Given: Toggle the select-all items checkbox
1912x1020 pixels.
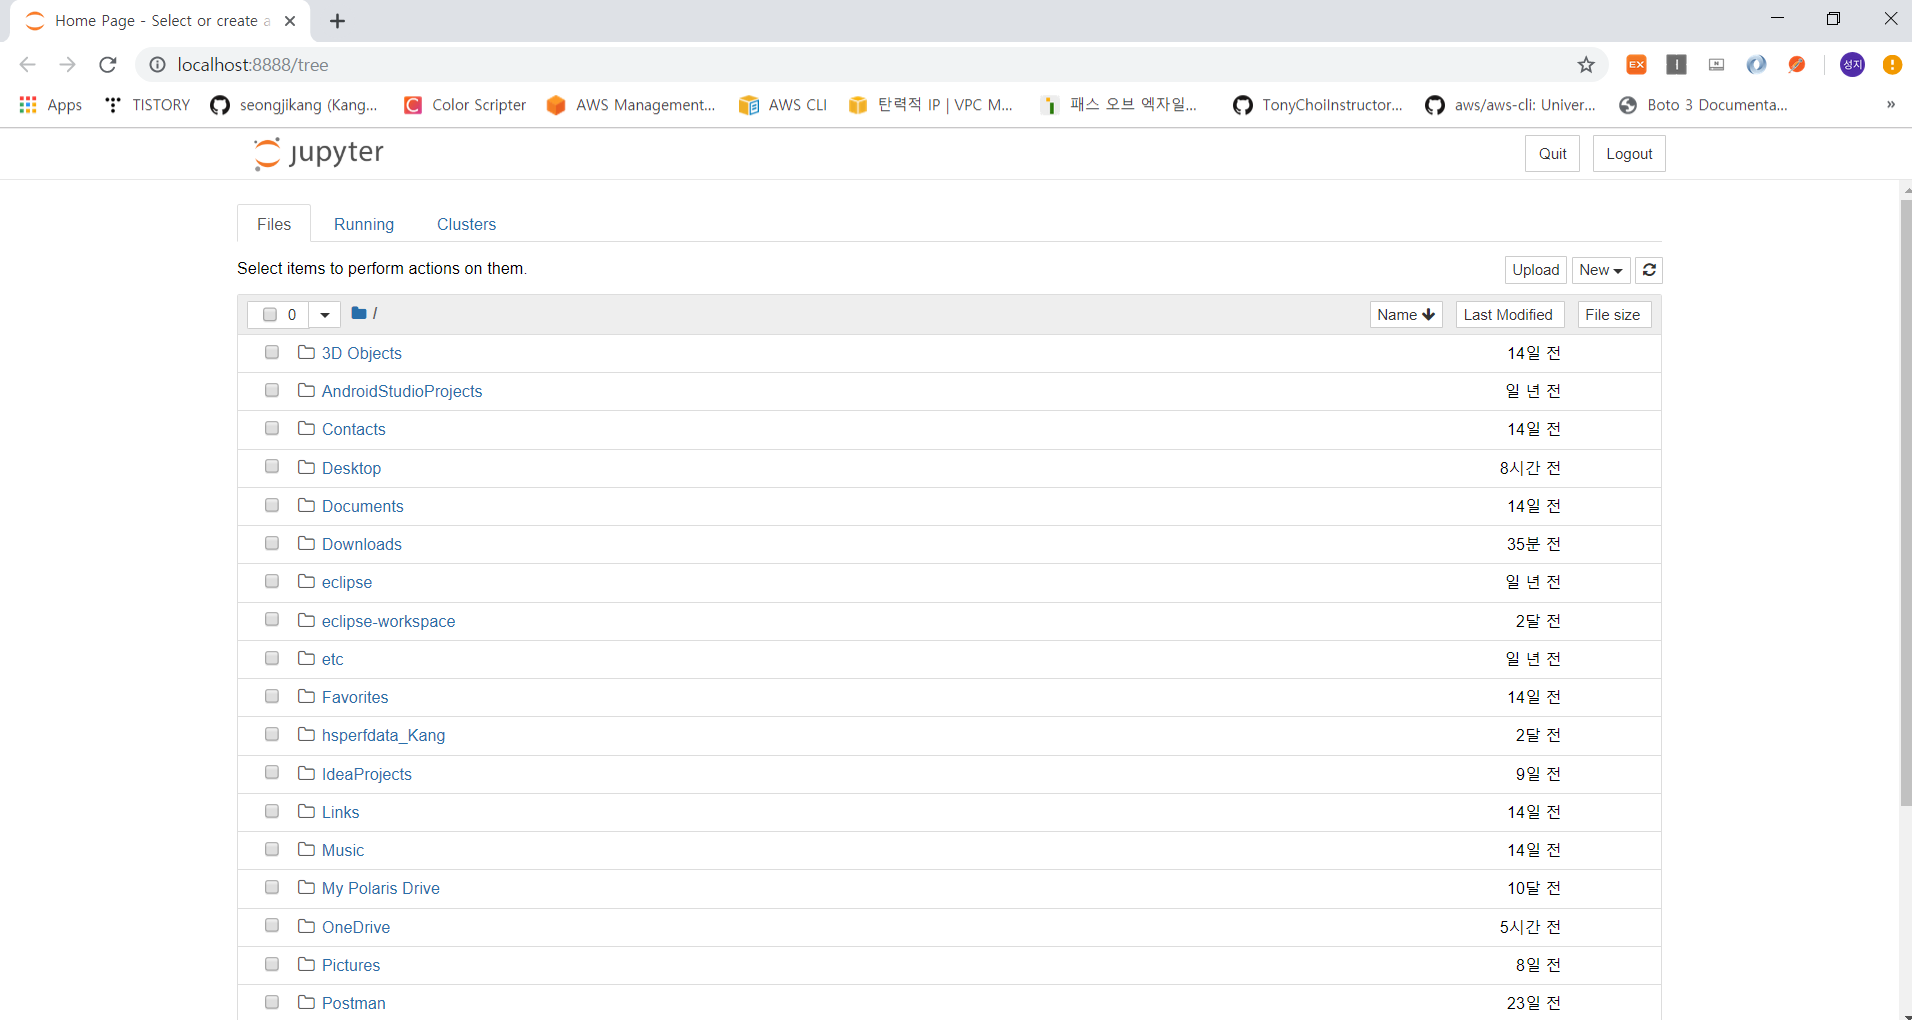Looking at the screenshot, I should tap(270, 314).
